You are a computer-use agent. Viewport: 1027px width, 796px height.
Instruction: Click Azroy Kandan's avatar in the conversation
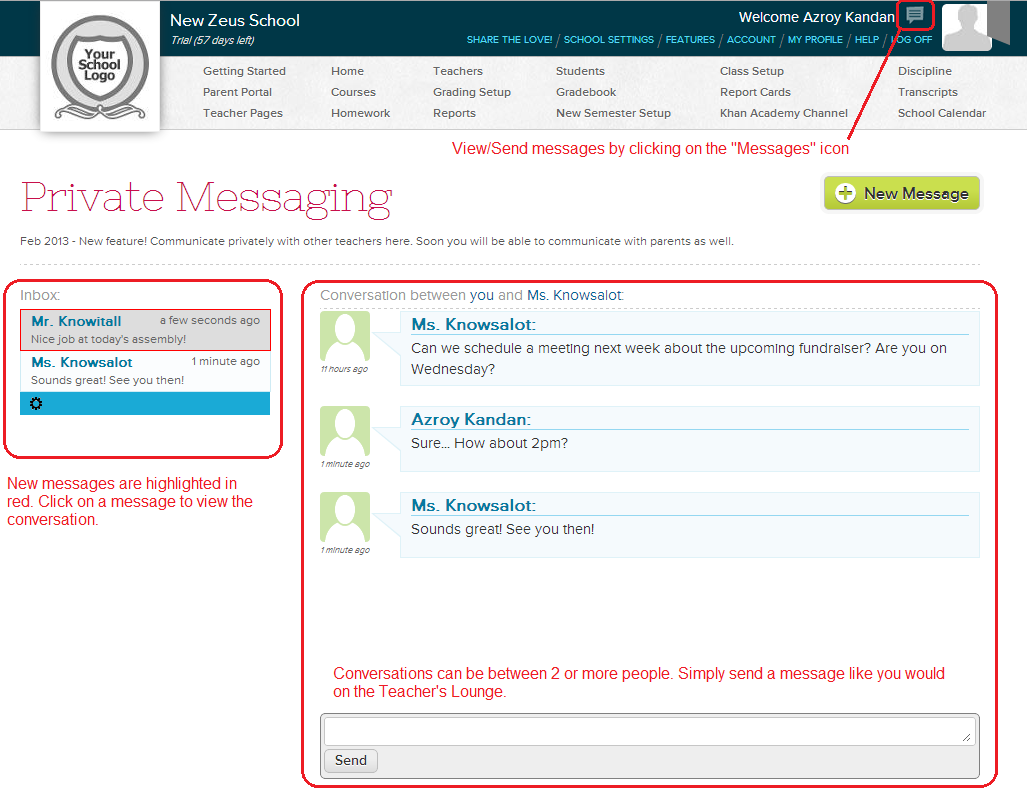click(344, 430)
